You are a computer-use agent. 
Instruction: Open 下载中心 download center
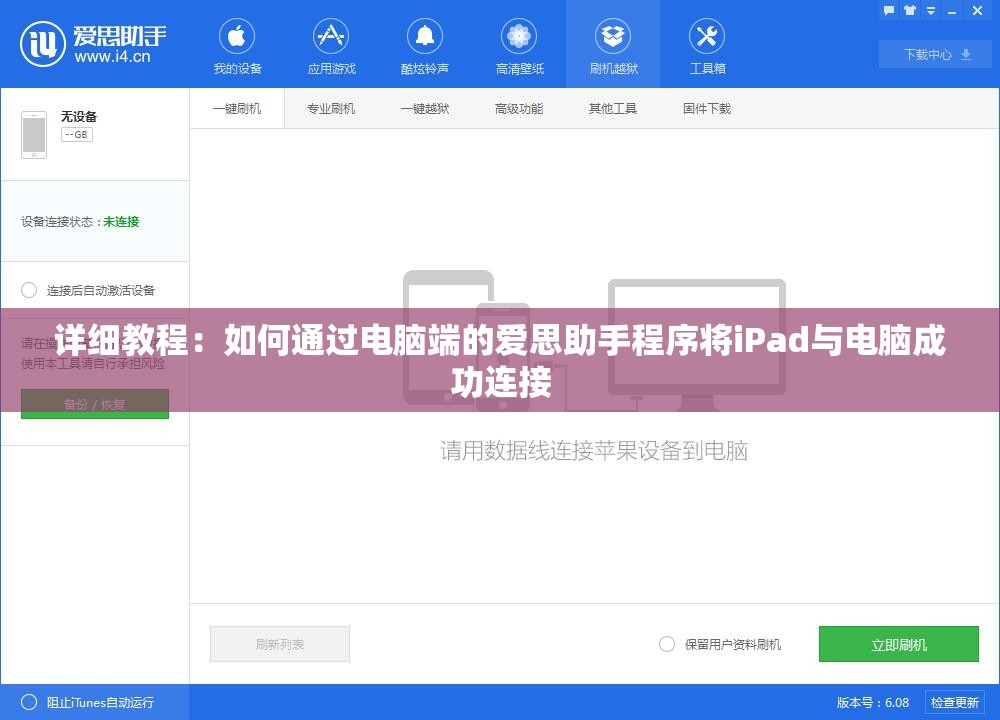(935, 55)
